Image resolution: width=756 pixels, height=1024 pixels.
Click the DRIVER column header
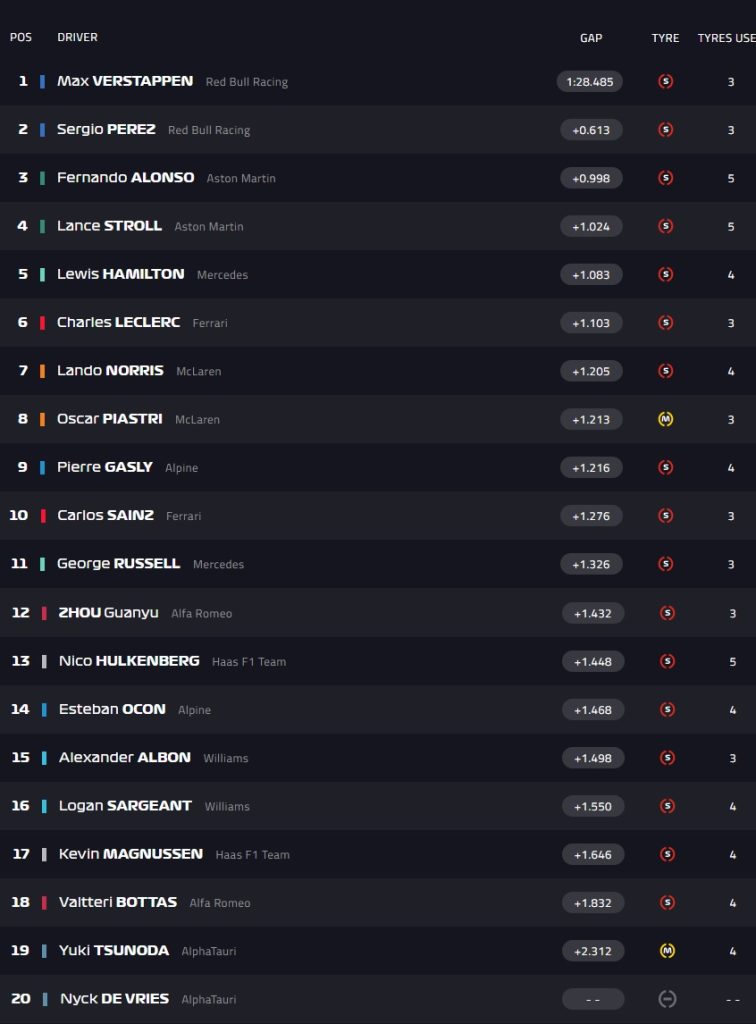[x=77, y=37]
